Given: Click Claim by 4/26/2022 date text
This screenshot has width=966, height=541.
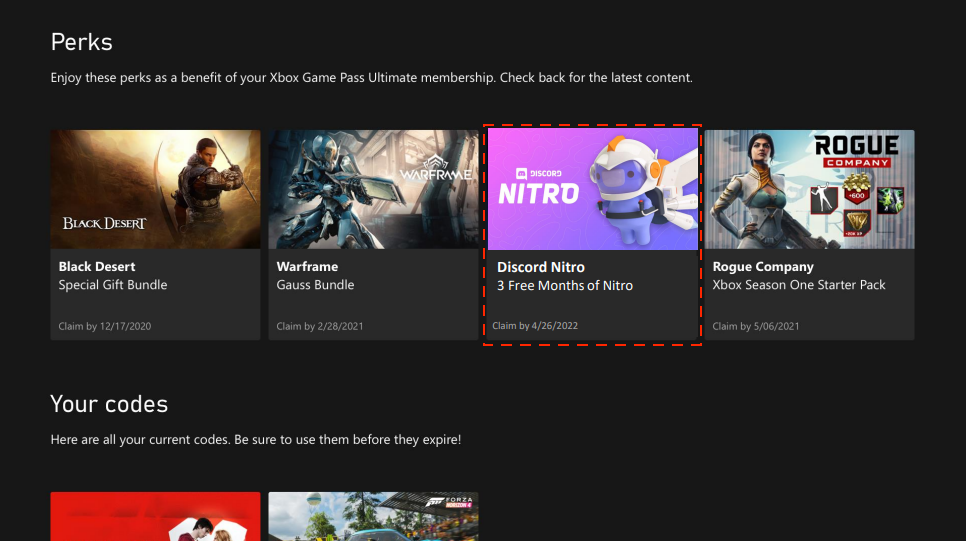Looking at the screenshot, I should (535, 325).
